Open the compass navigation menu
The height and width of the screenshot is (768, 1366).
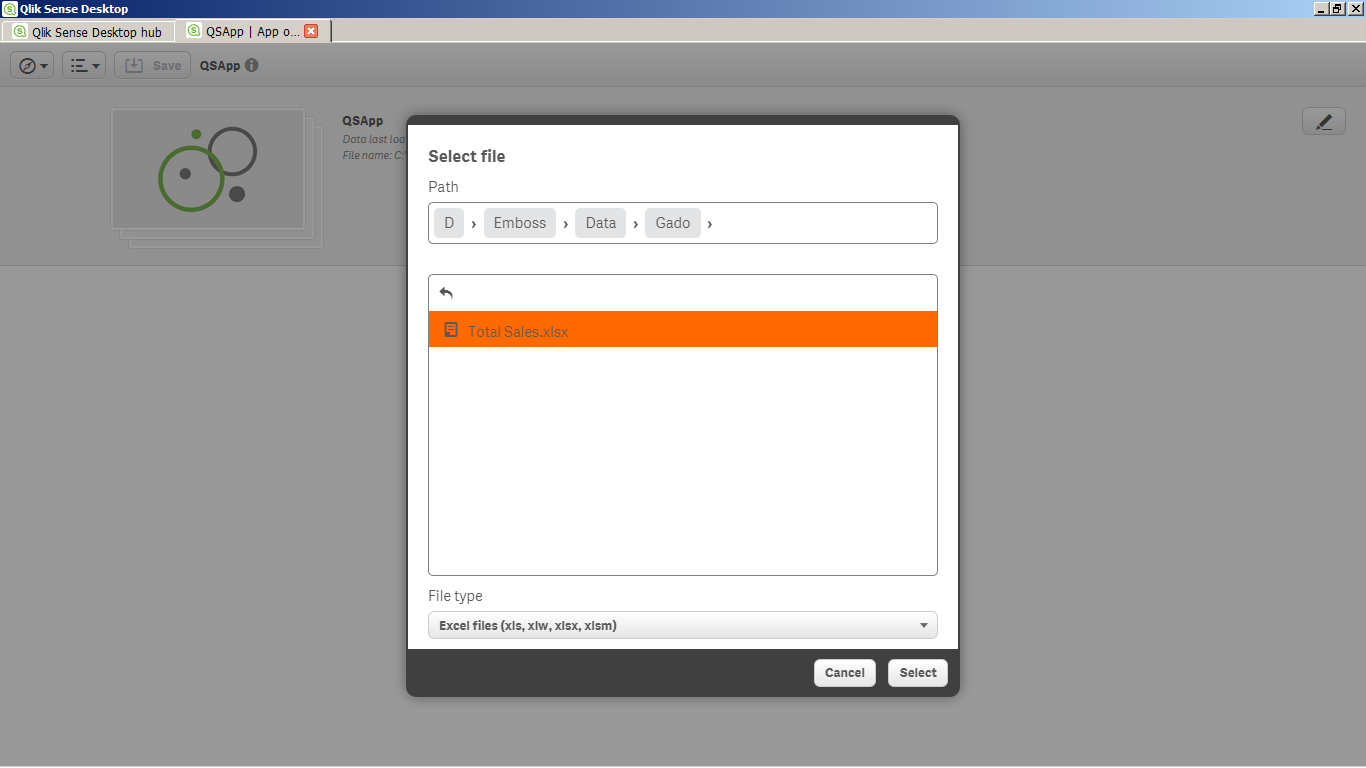coord(32,65)
